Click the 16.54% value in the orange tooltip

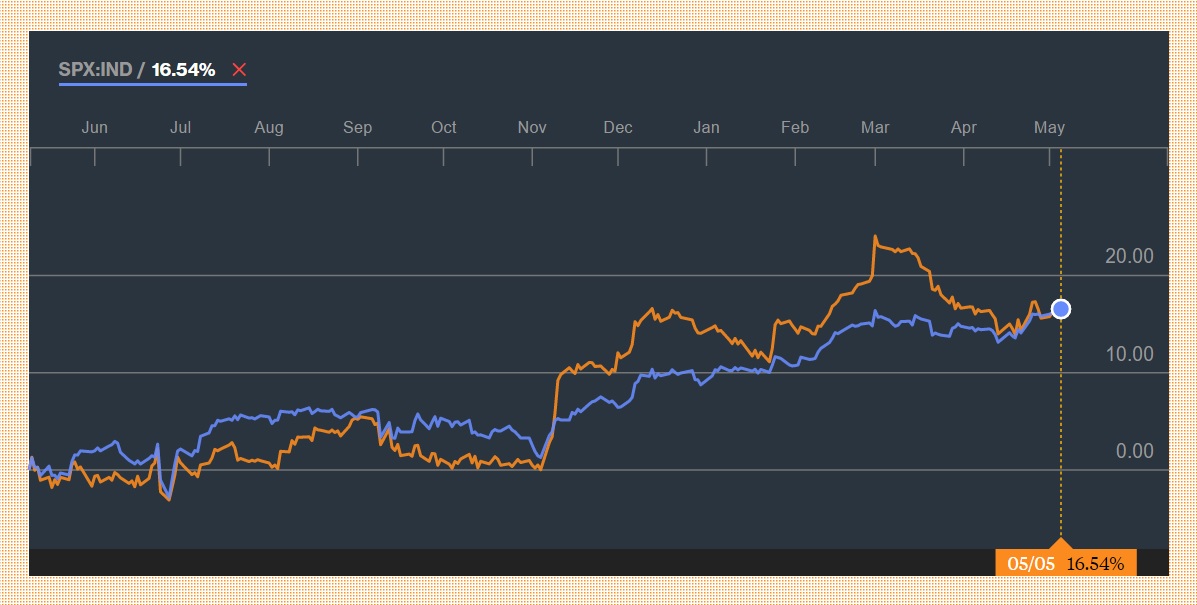1095,562
